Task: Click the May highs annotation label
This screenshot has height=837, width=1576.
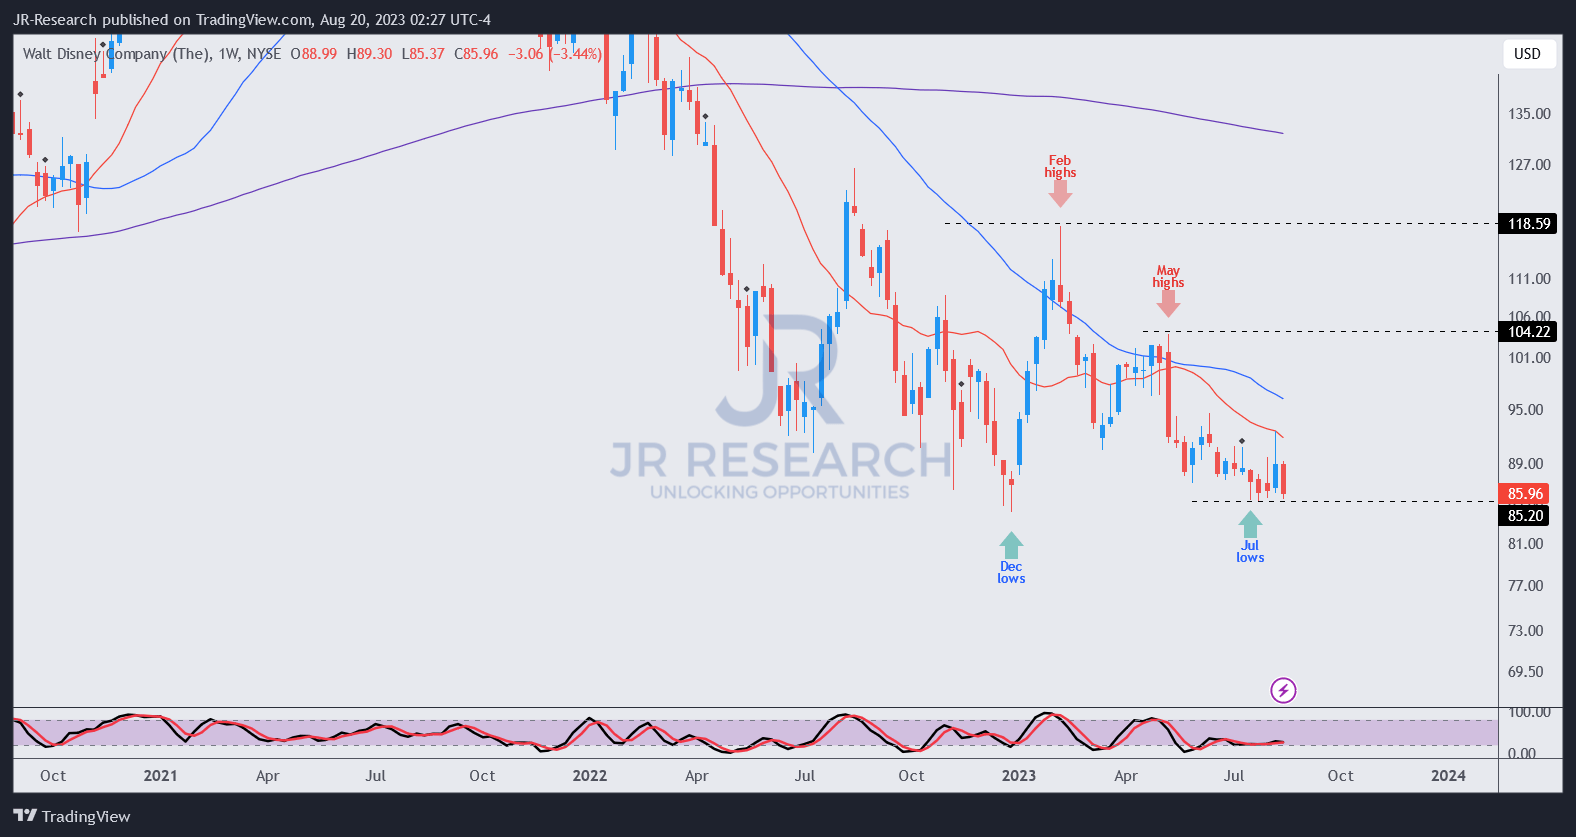Action: 1168,277
